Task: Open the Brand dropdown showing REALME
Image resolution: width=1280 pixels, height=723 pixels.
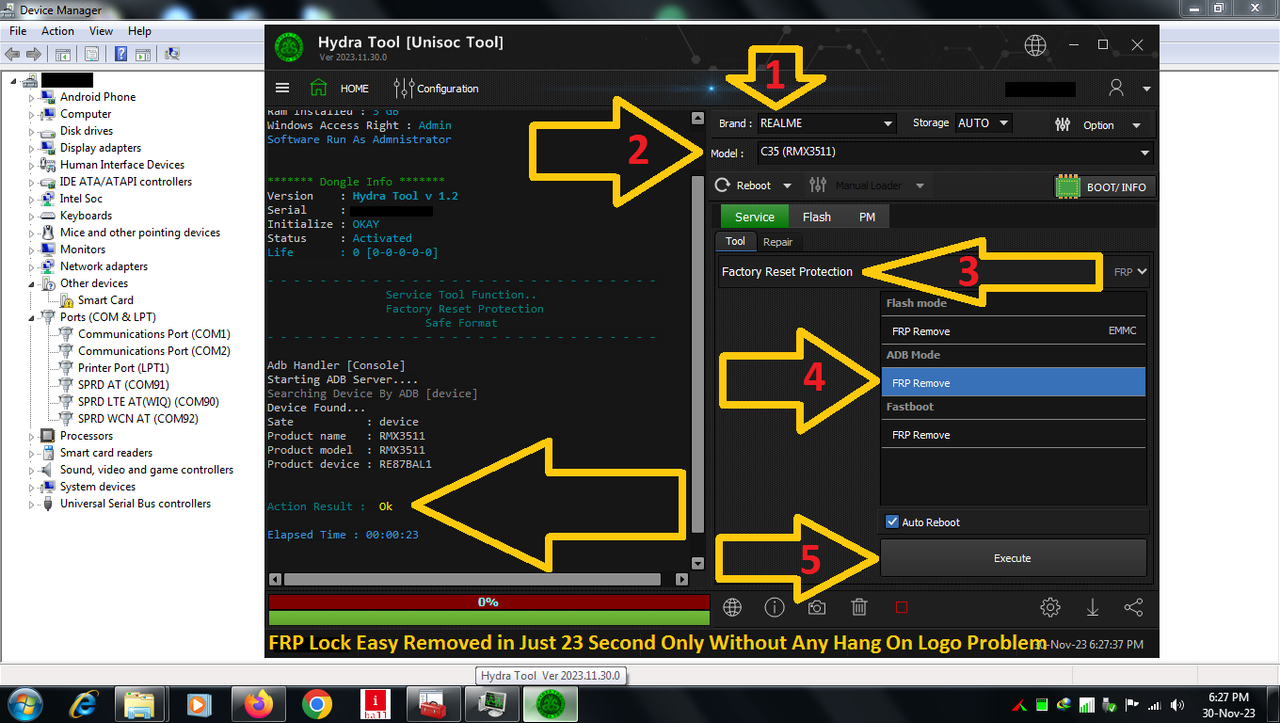Action: (825, 124)
